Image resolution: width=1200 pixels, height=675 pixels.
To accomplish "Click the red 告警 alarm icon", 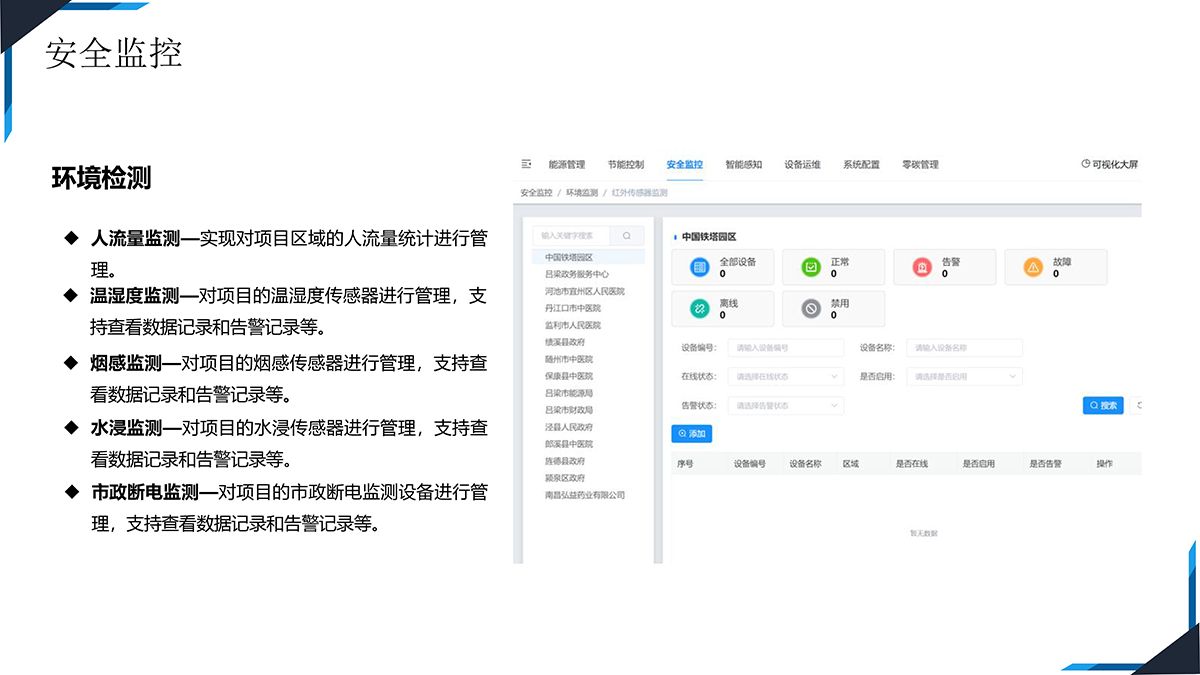I will click(922, 268).
